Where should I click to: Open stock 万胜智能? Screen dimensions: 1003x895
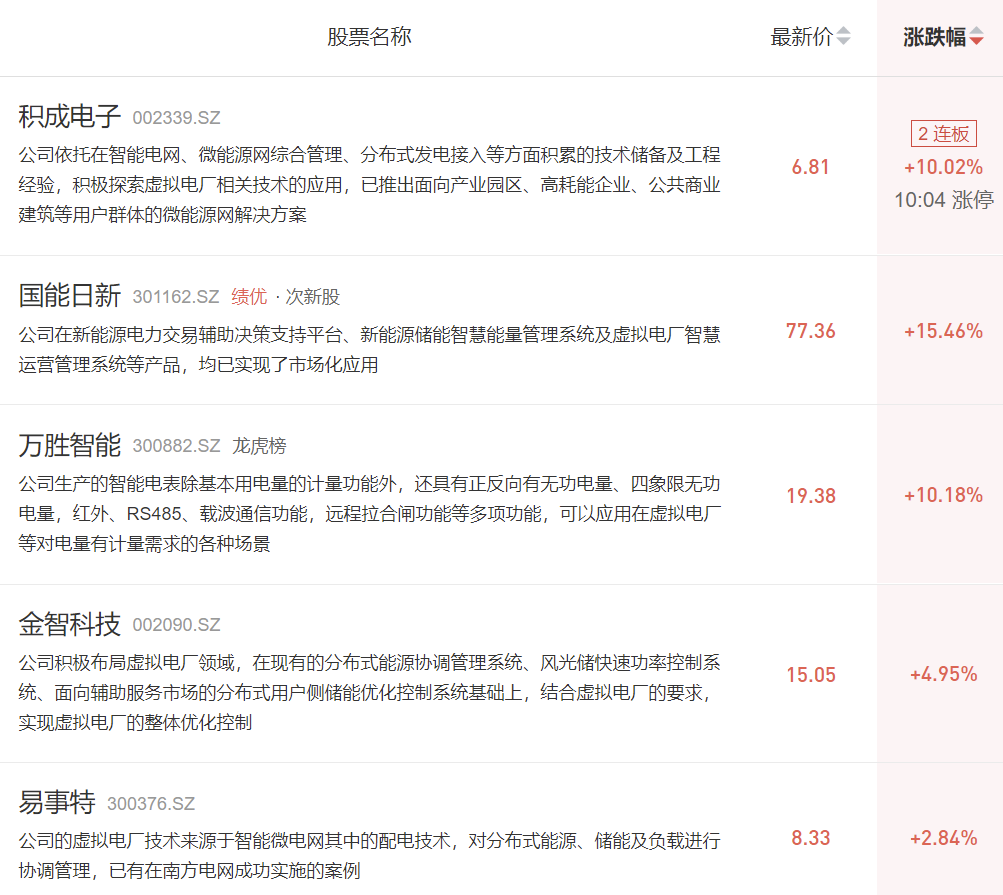[x=70, y=445]
